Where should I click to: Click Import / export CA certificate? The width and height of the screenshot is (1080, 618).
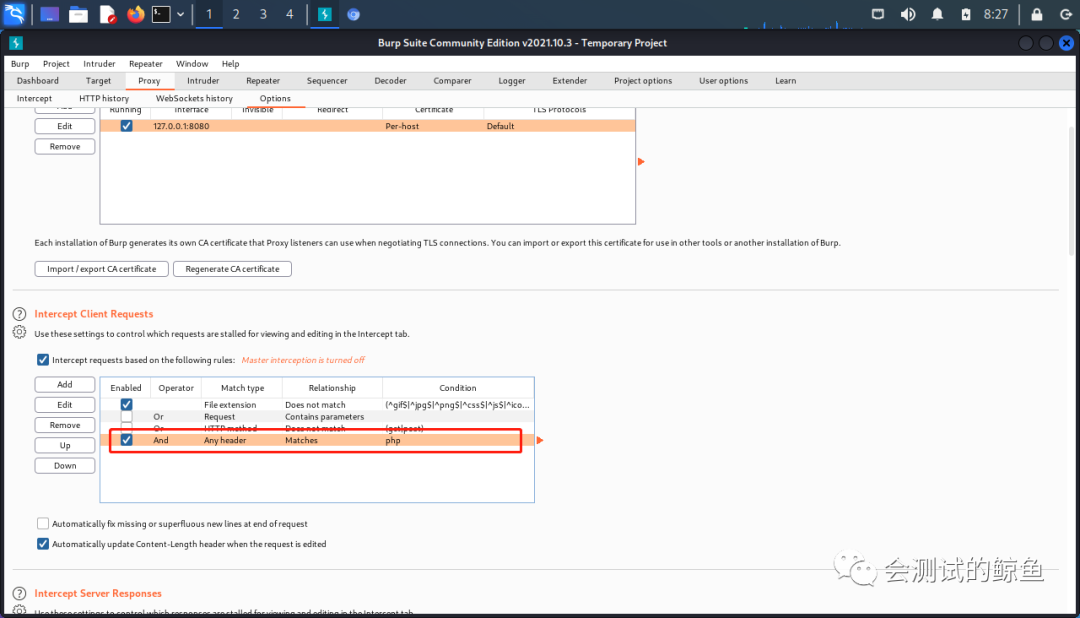tap(101, 269)
